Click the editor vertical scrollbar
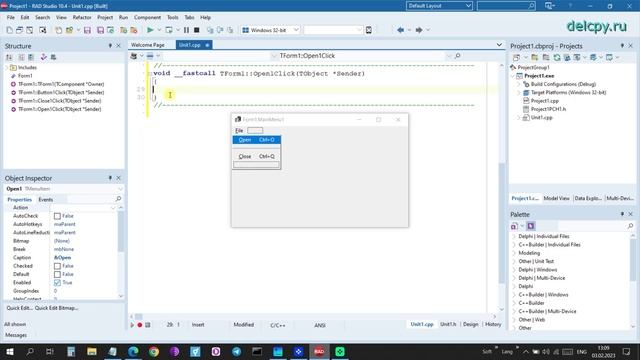The image size is (640, 360). pos(502,188)
